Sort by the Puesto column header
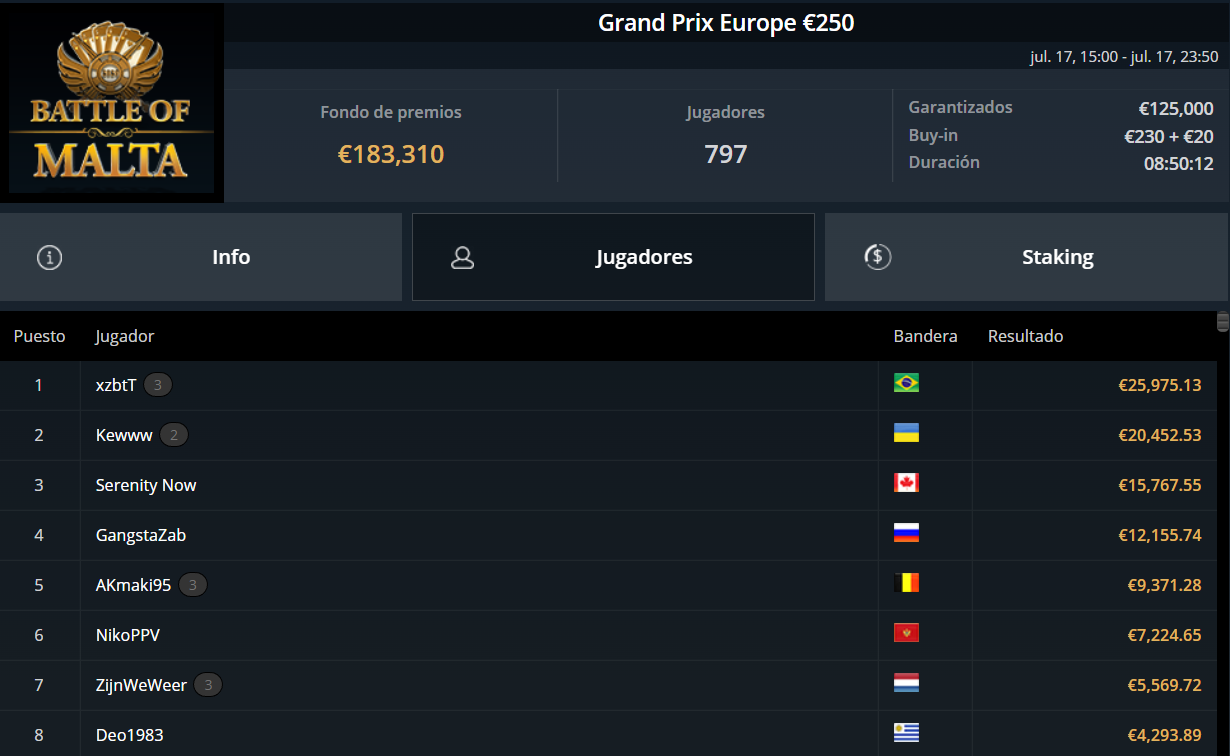Screen dimensions: 1230x756 (40, 336)
